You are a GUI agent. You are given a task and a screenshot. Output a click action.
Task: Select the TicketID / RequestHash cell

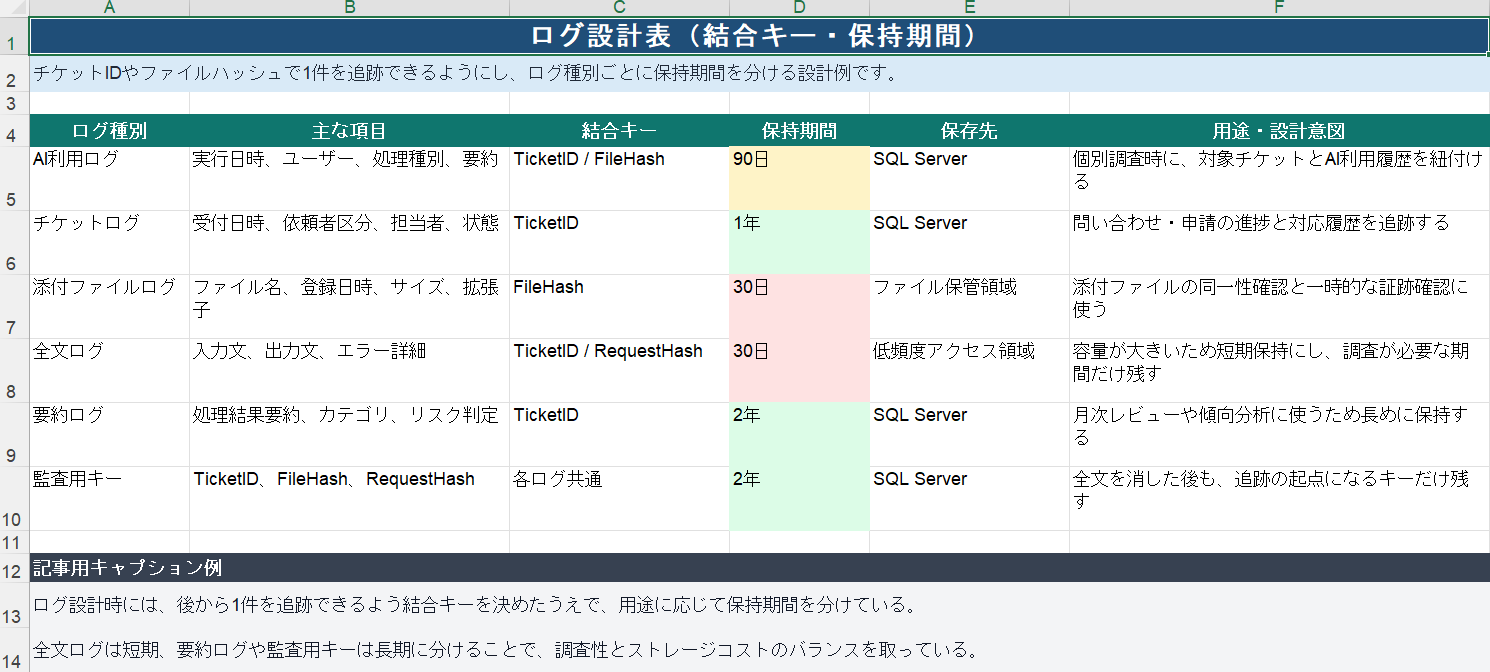619,371
